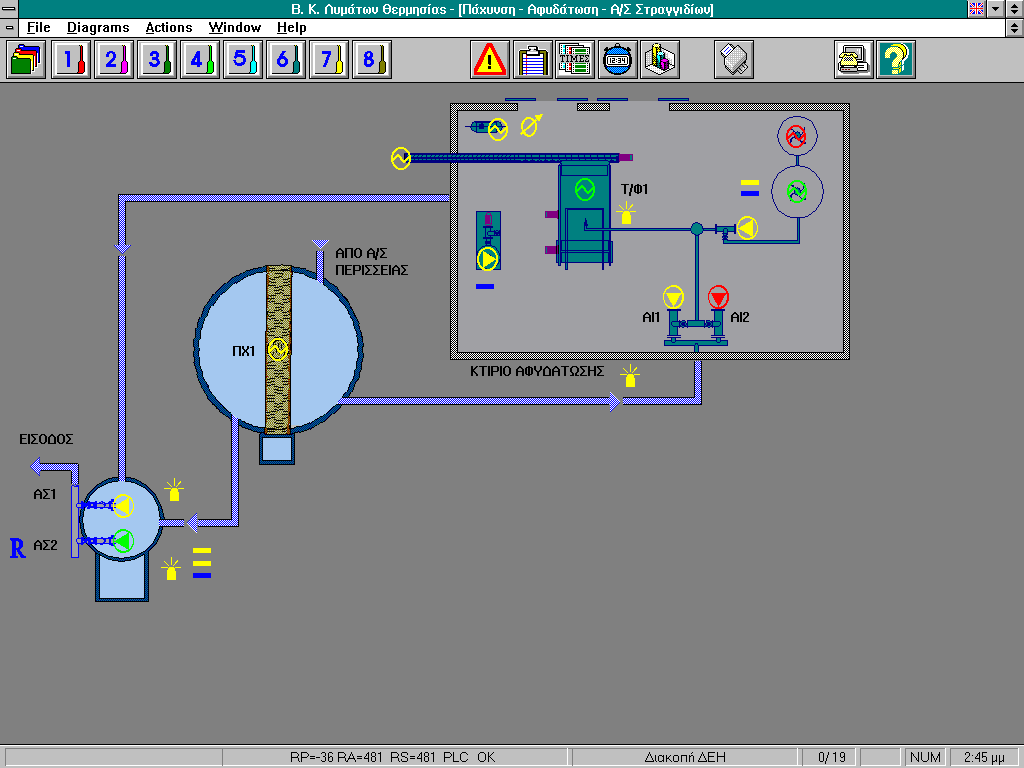1024x768 pixels.
Task: Open the language flag dropdown arrow
Action: pyautogui.click(x=995, y=8)
